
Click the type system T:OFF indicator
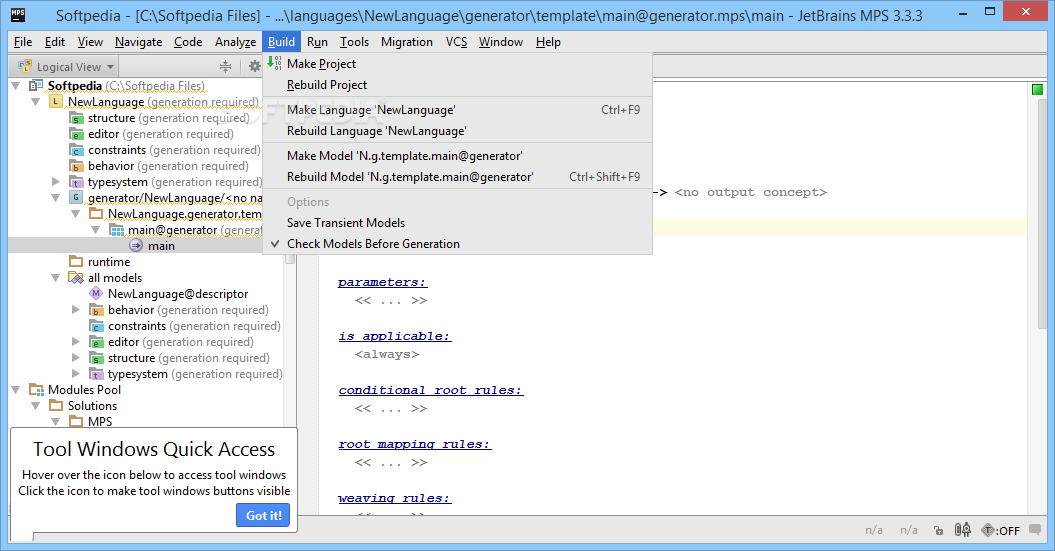tap(1001, 530)
